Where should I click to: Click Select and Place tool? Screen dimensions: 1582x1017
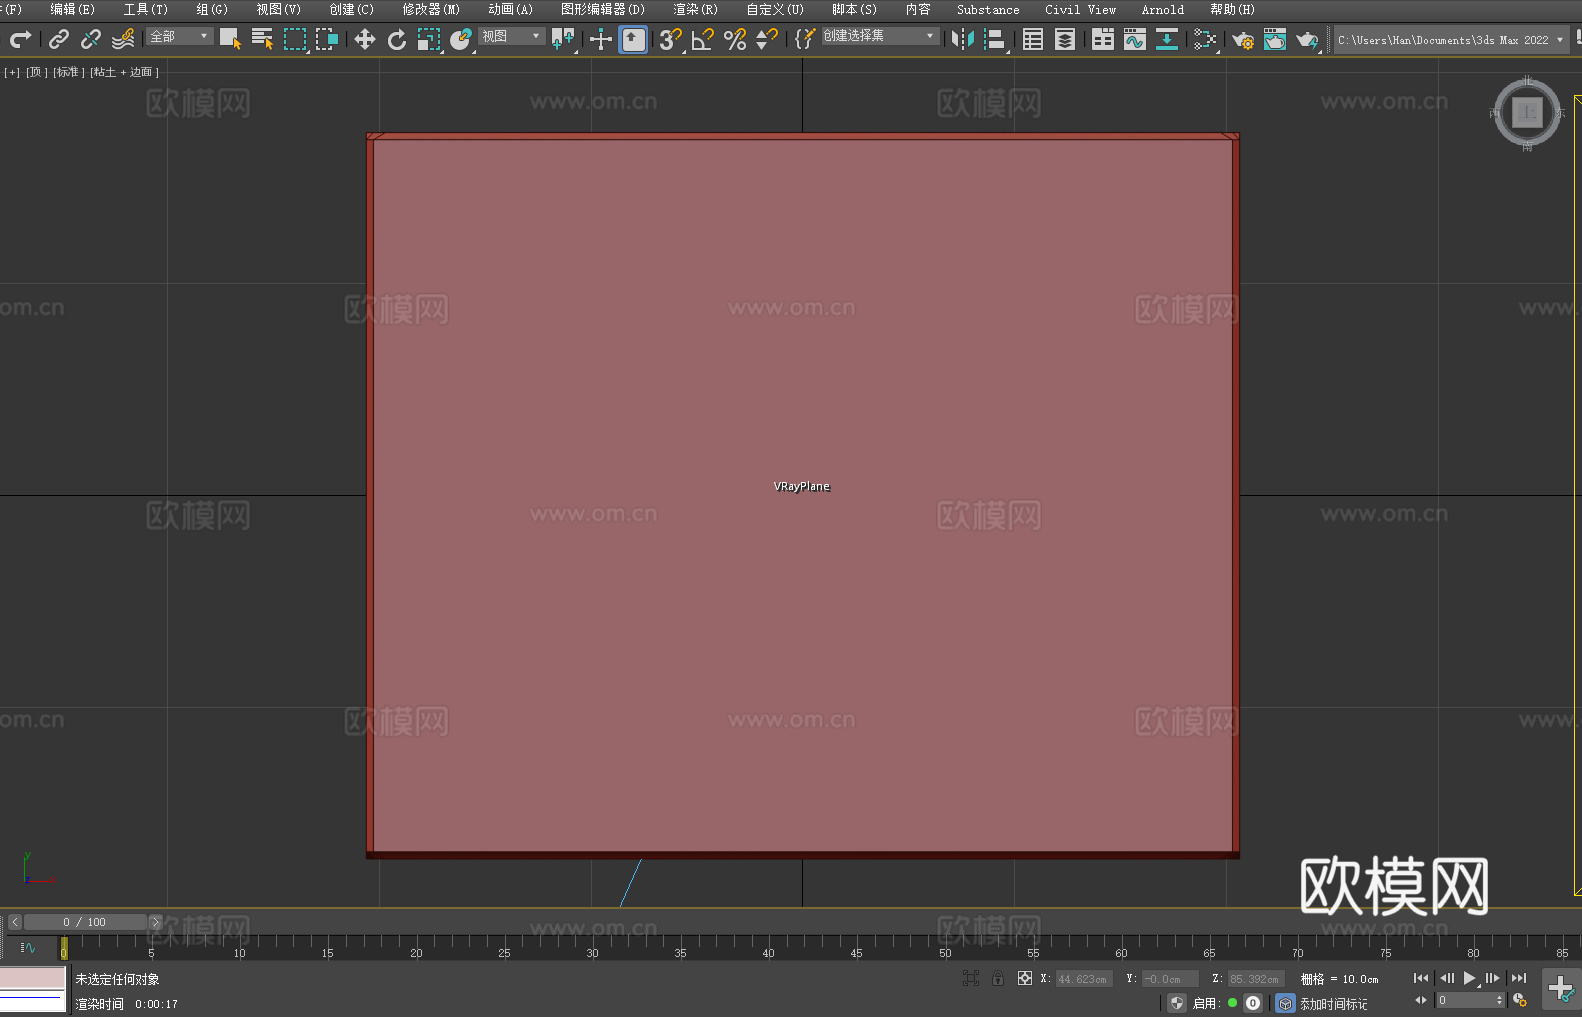tap(461, 39)
